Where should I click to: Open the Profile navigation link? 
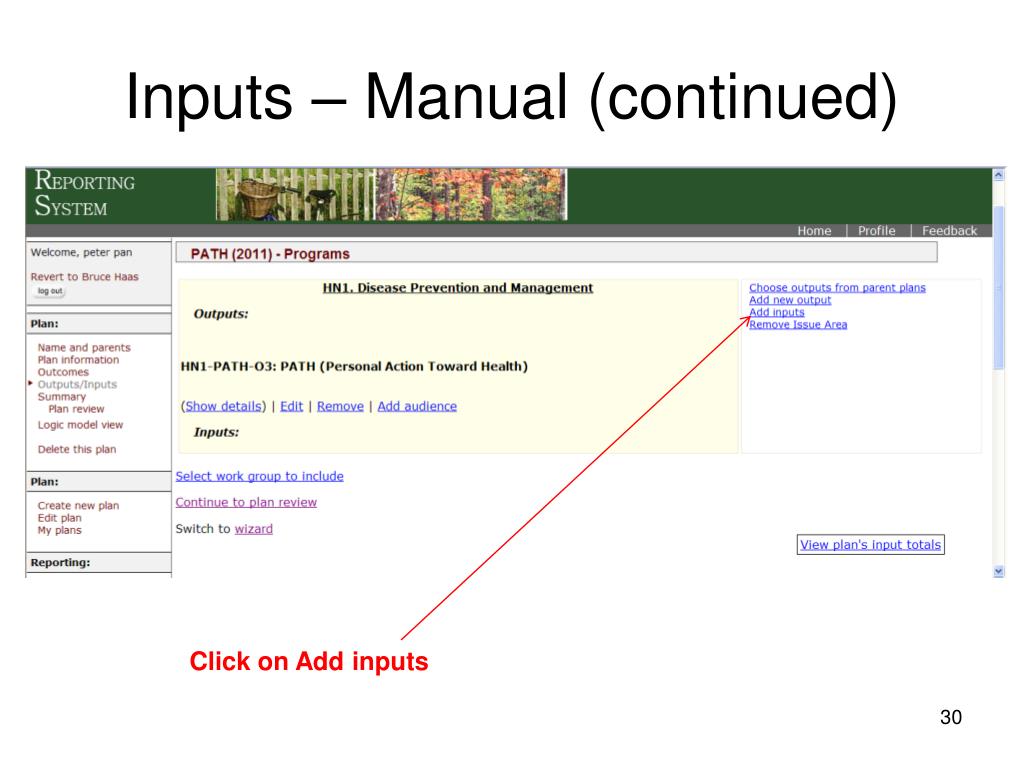point(876,231)
